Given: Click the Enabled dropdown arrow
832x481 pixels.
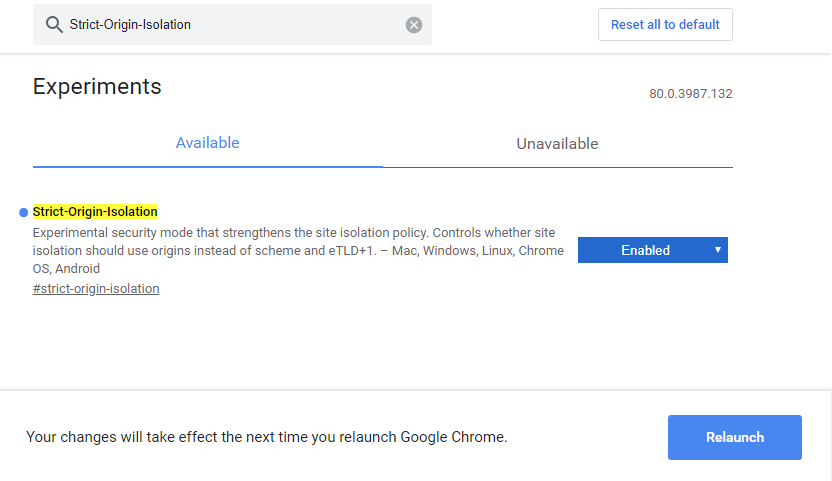Looking at the screenshot, I should [718, 250].
